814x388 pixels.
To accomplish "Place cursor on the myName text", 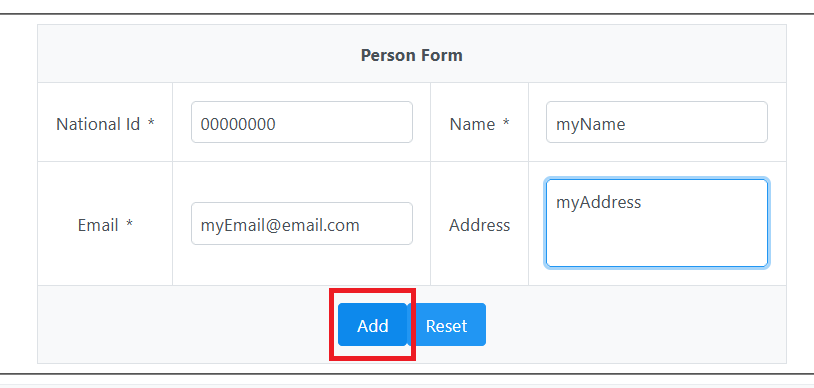I will (x=591, y=125).
